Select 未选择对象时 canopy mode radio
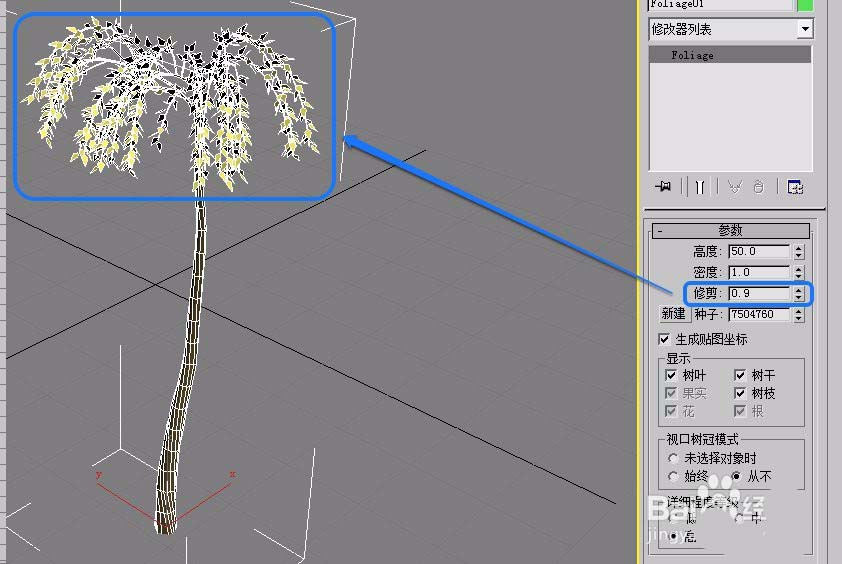Image resolution: width=842 pixels, height=564 pixels. (673, 458)
